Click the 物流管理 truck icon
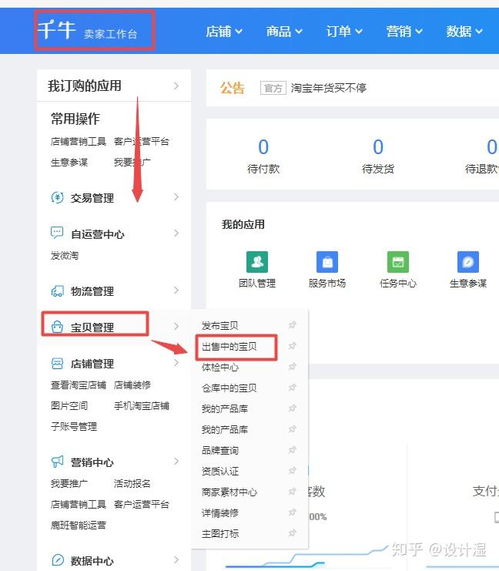The width and height of the screenshot is (499, 571). 57,291
